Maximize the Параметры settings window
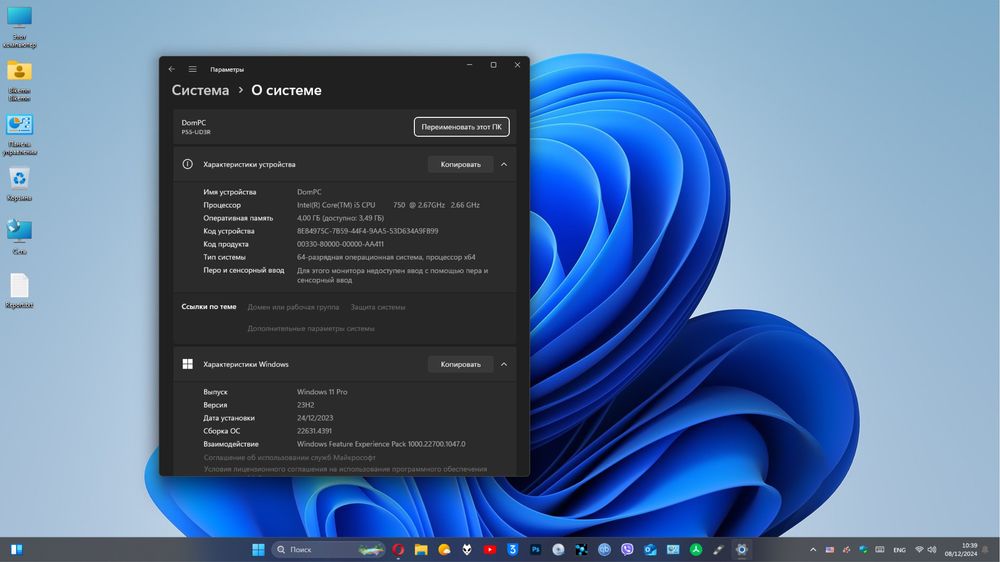Image resolution: width=1000 pixels, height=562 pixels. (x=493, y=65)
